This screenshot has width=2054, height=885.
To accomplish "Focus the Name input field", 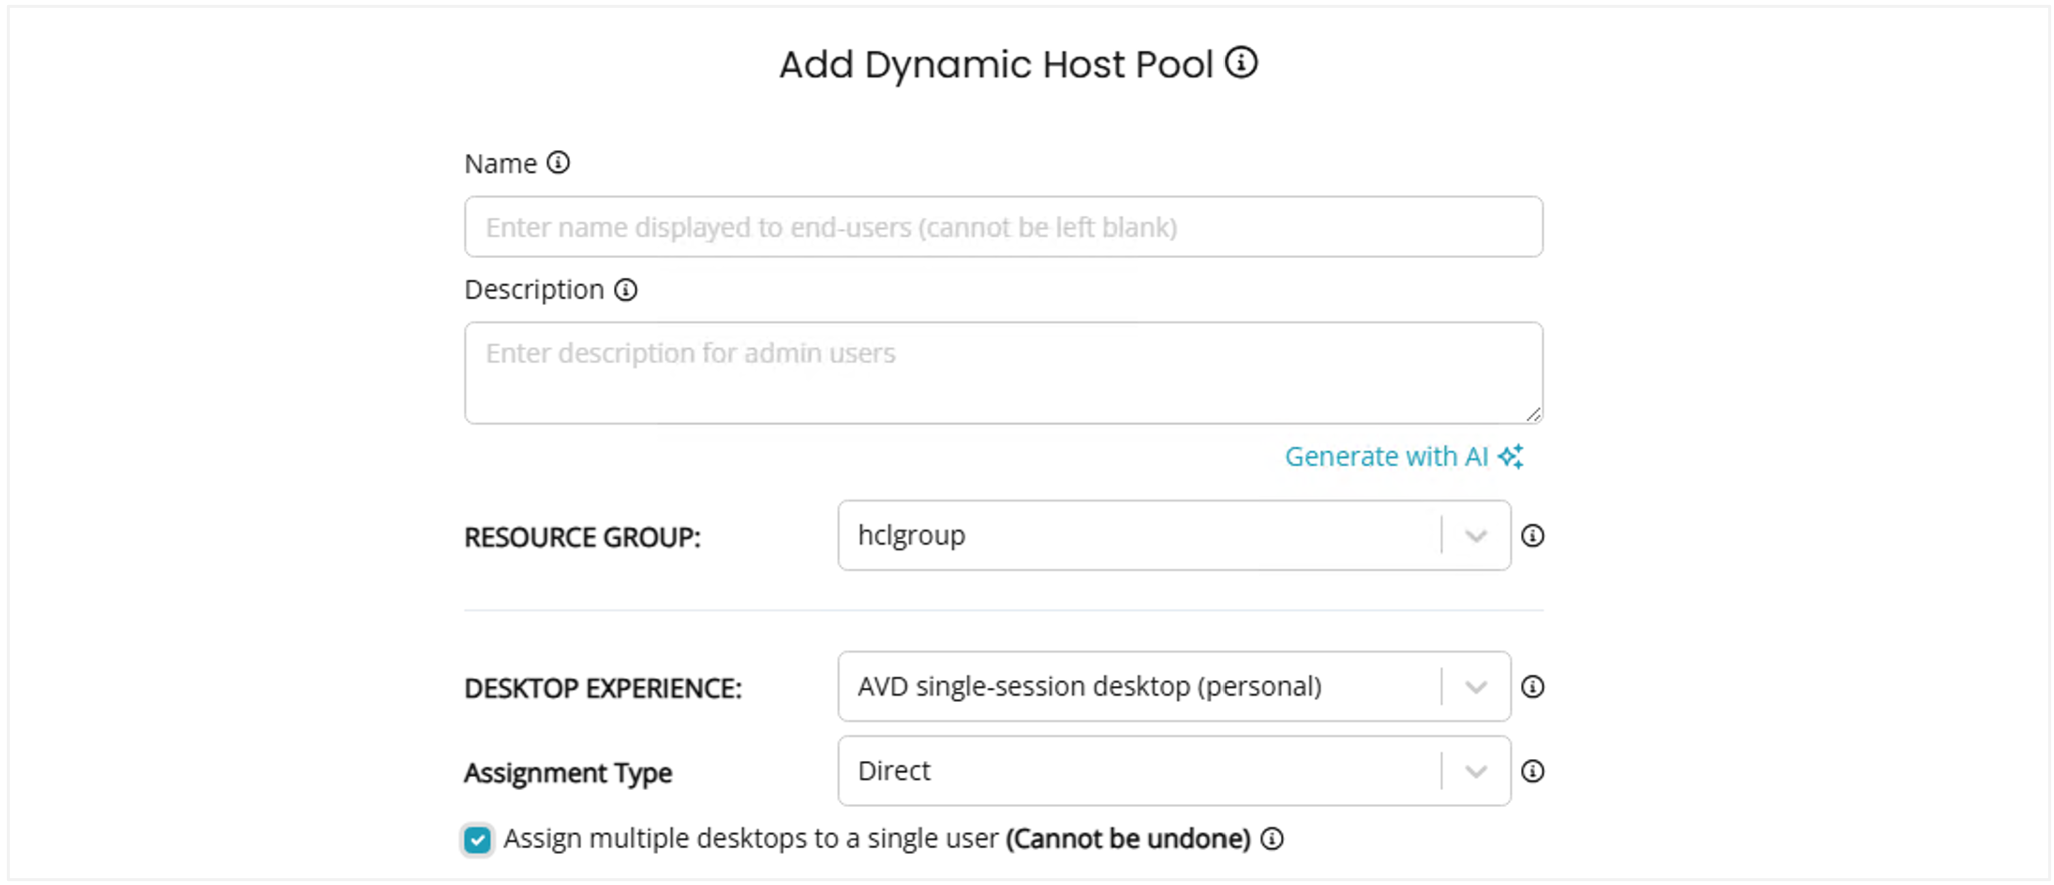I will [1003, 227].
